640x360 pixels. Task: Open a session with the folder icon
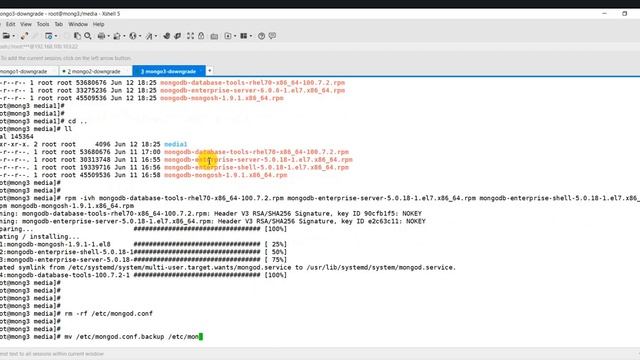pyautogui.click(x=6, y=36)
